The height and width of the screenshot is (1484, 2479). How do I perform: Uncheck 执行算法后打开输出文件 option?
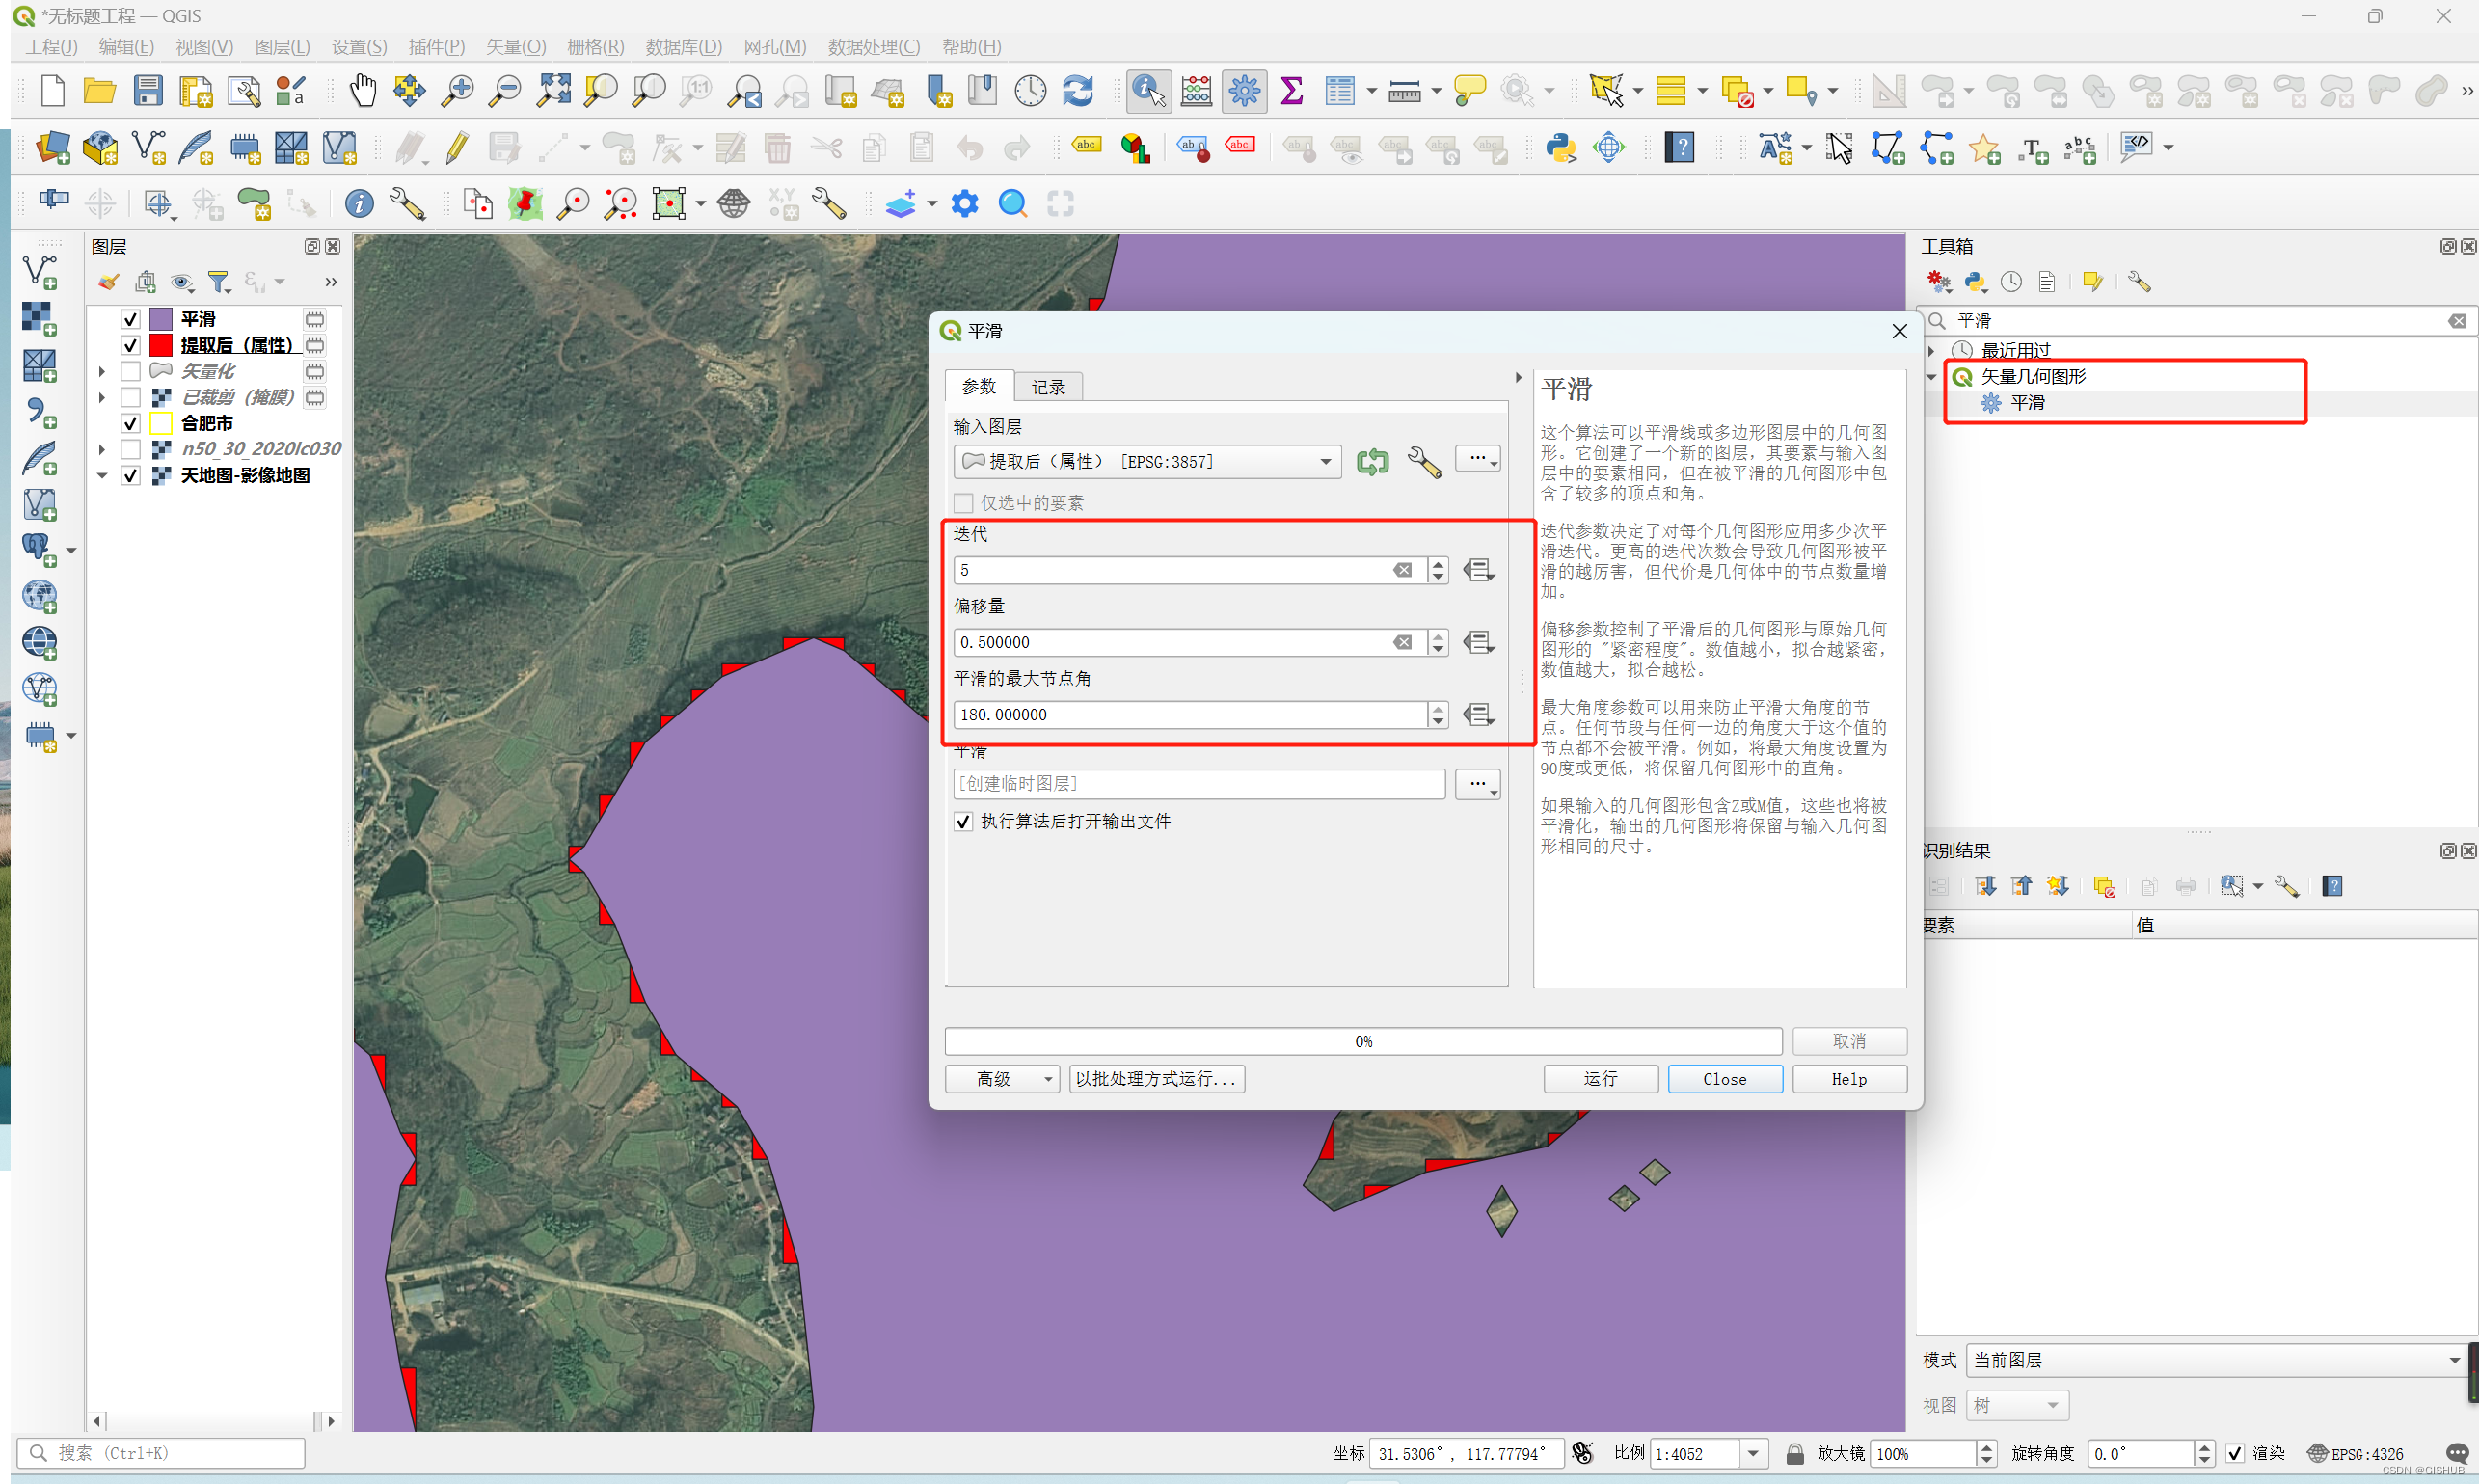[x=963, y=821]
